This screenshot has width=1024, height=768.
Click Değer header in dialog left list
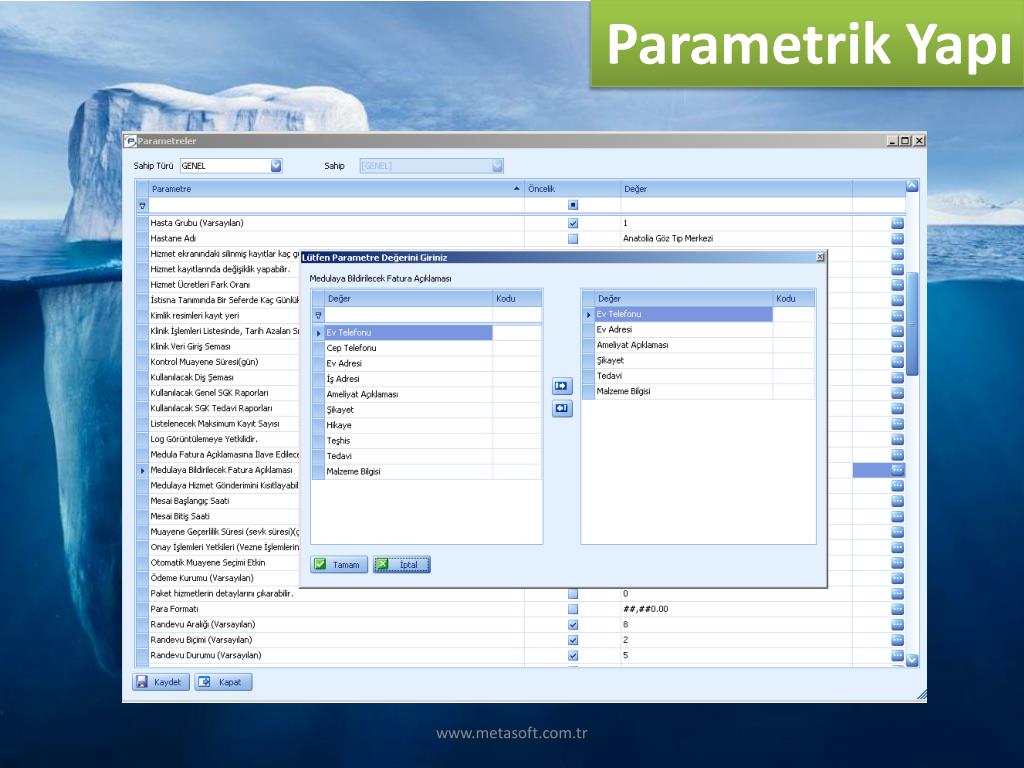409,298
